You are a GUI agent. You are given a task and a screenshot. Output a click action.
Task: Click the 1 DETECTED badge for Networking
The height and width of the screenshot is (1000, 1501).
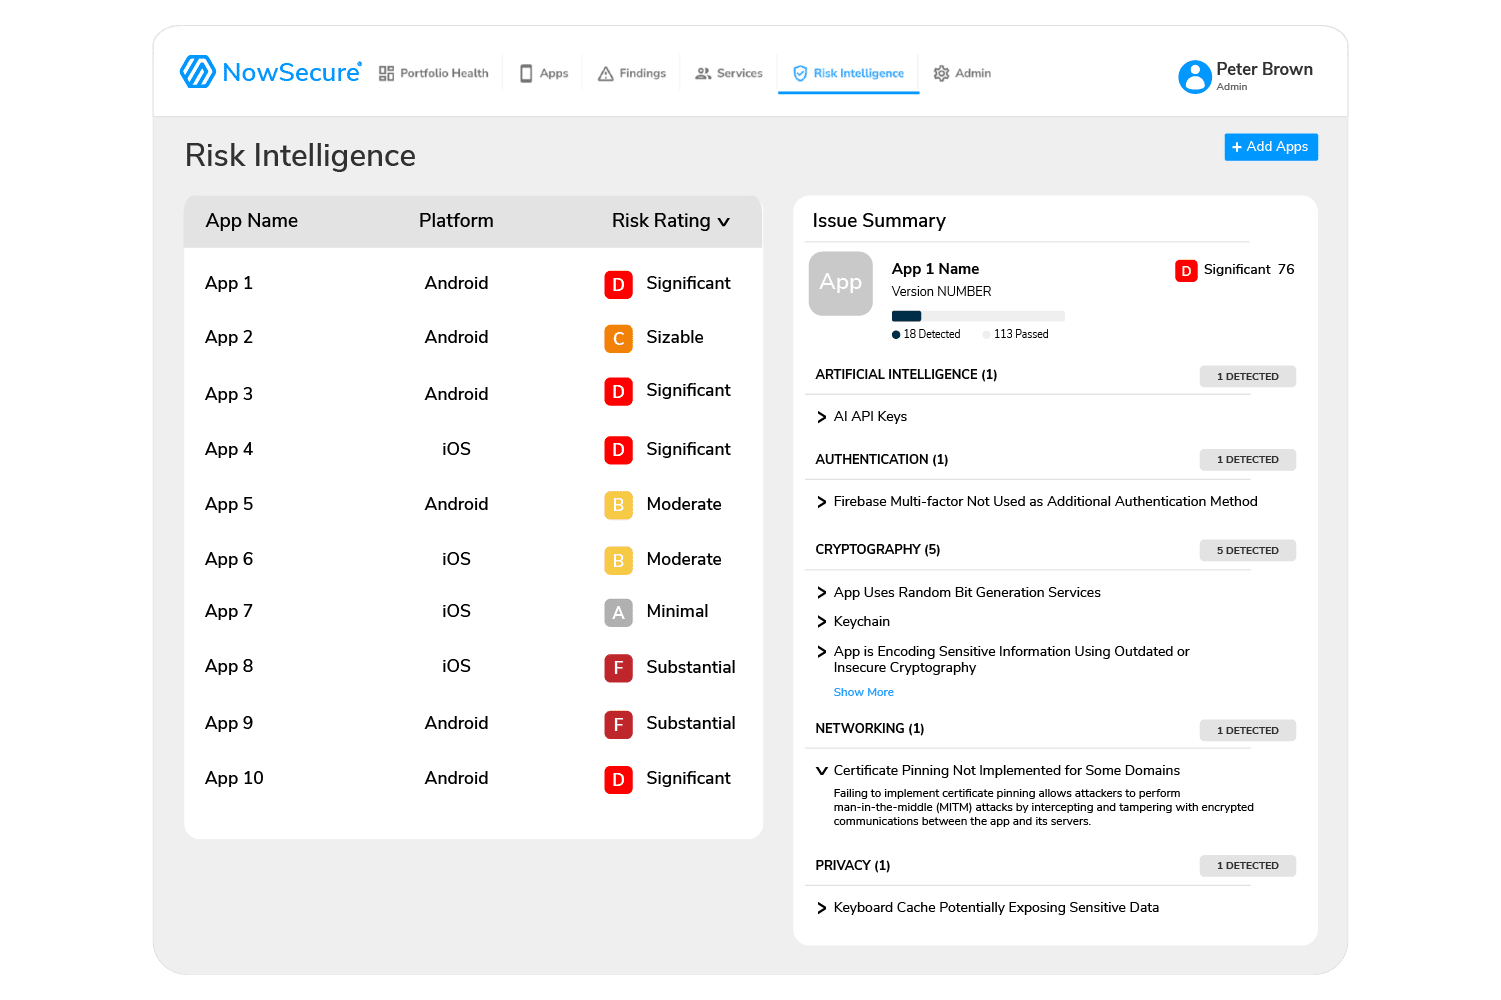1248,731
